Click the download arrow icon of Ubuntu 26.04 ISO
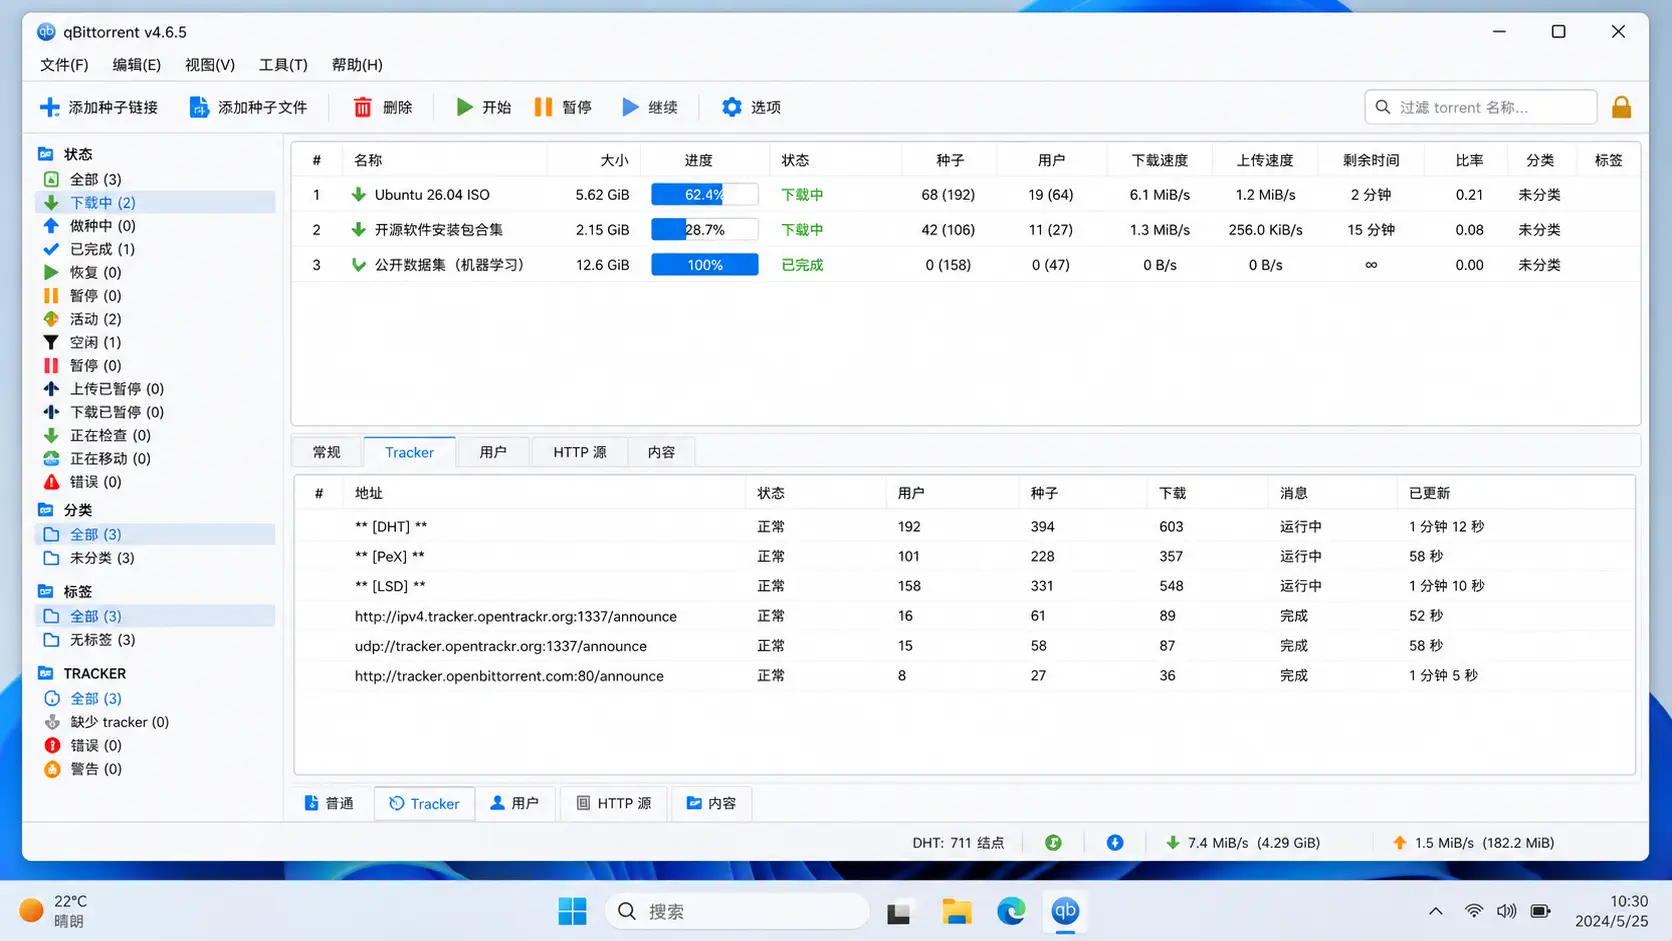This screenshot has height=941, width=1672. 358,195
